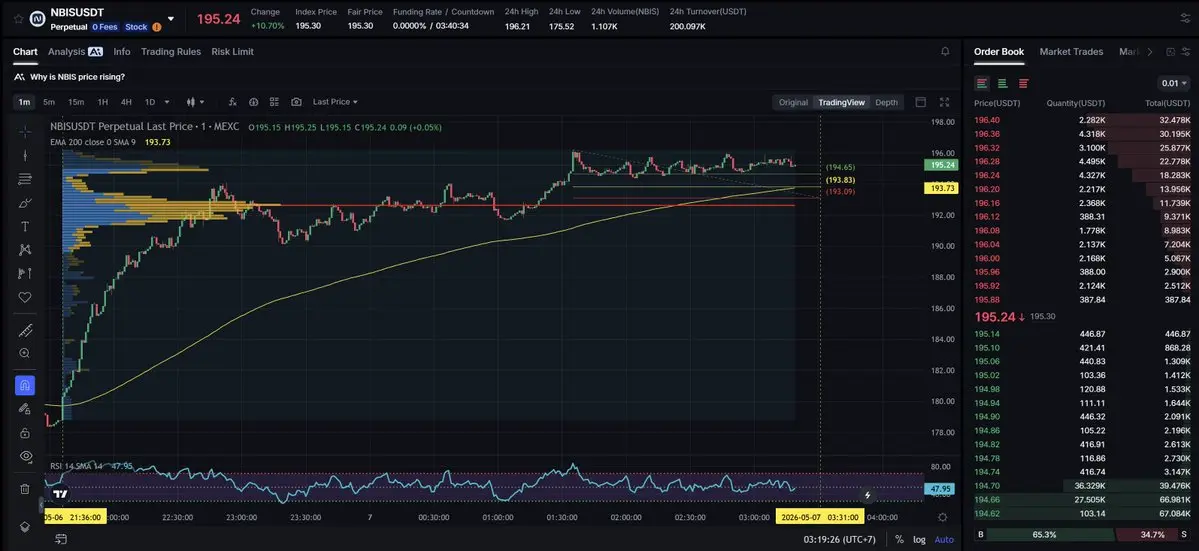Click the orange info badge next to Stock

(157, 27)
